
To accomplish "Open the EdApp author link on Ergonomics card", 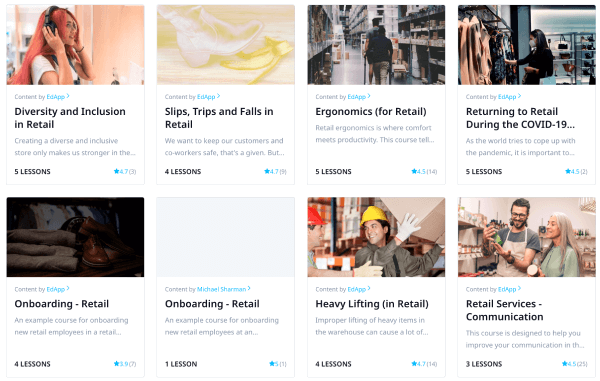I will [x=357, y=97].
